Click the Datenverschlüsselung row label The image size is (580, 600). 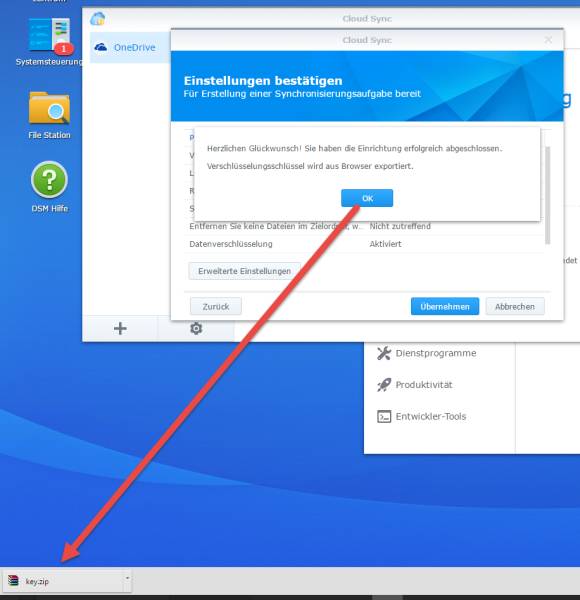point(231,244)
